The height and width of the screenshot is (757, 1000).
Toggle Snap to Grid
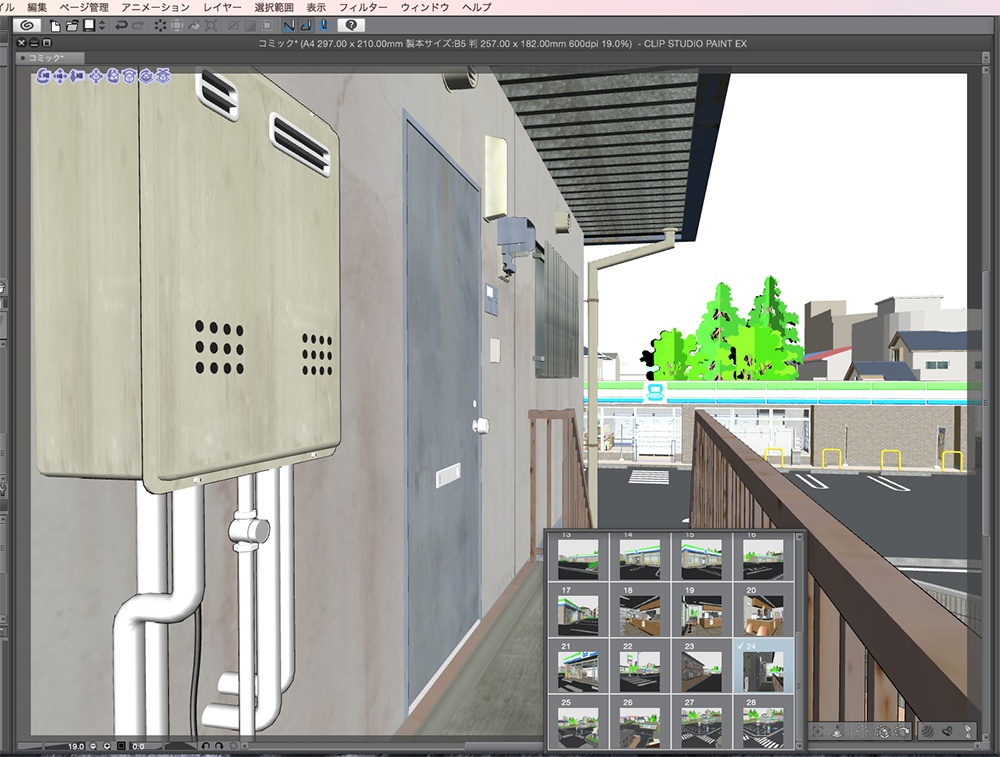(x=323, y=26)
